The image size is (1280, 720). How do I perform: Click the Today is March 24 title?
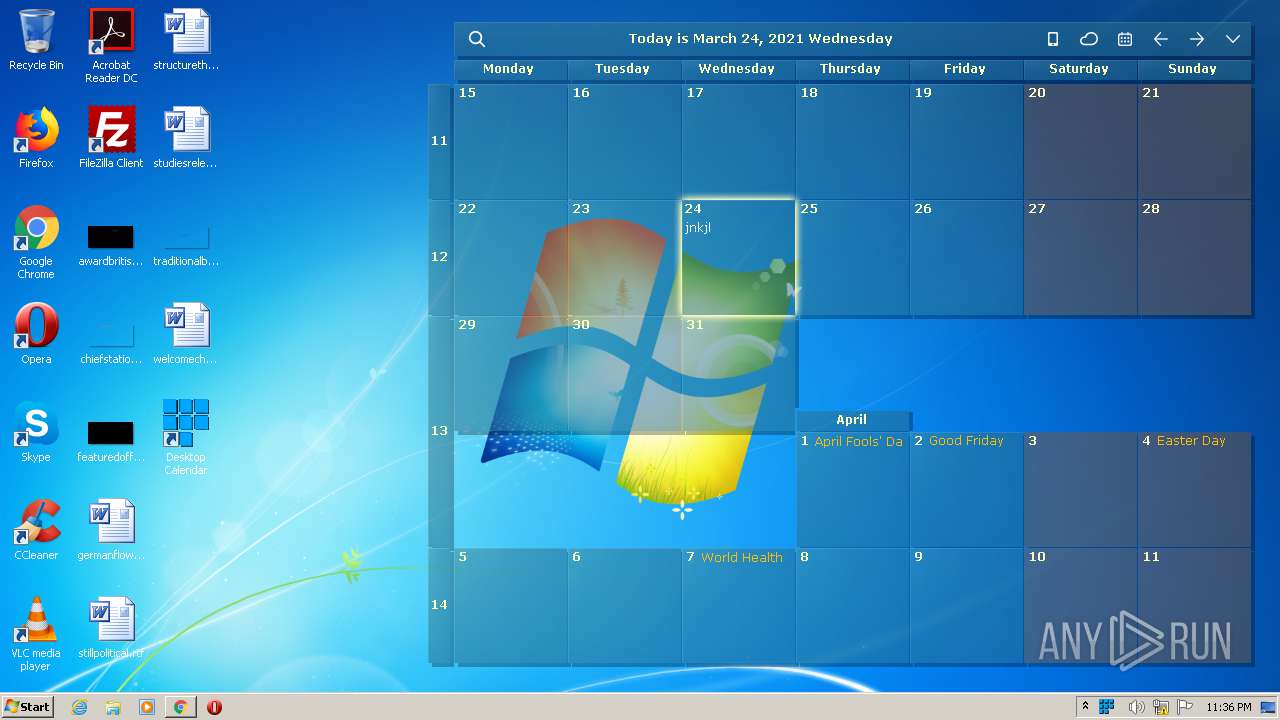pyautogui.click(x=760, y=39)
